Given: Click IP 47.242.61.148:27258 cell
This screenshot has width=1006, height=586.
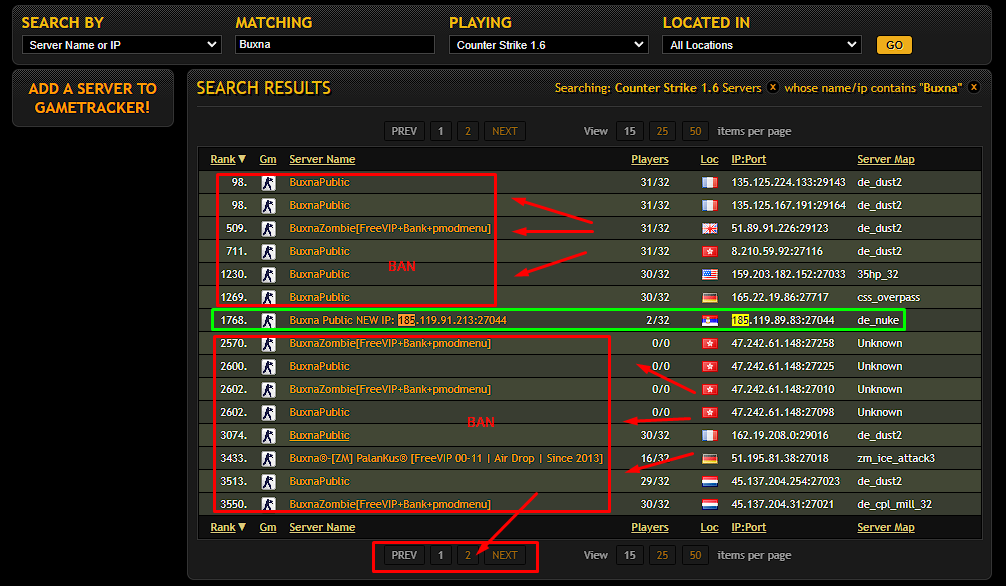Looking at the screenshot, I should click(783, 343).
